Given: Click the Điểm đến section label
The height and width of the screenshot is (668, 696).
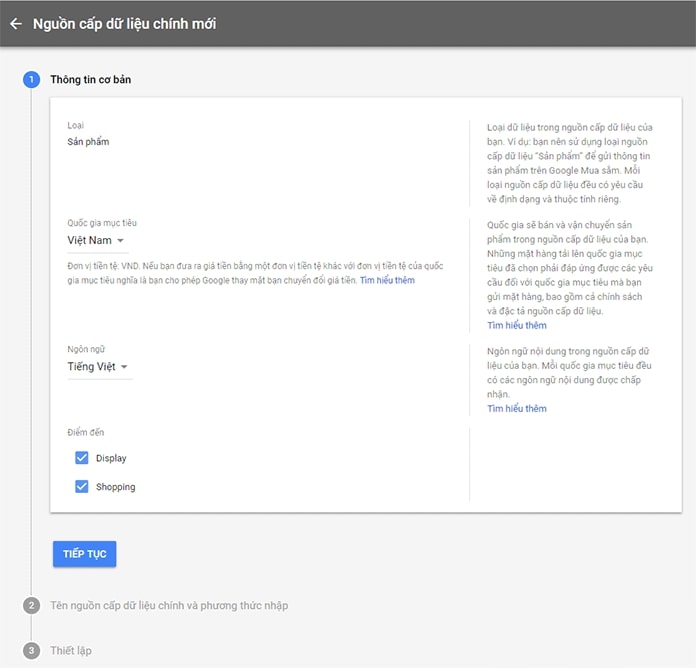Looking at the screenshot, I should pyautogui.click(x=86, y=432).
